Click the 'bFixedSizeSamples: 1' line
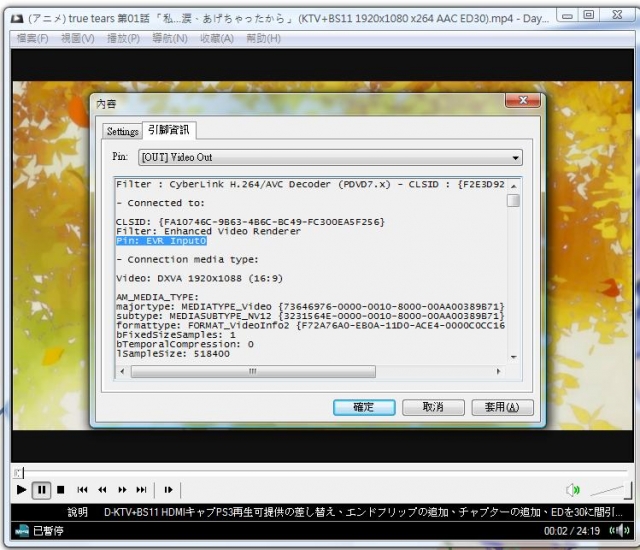 176,335
